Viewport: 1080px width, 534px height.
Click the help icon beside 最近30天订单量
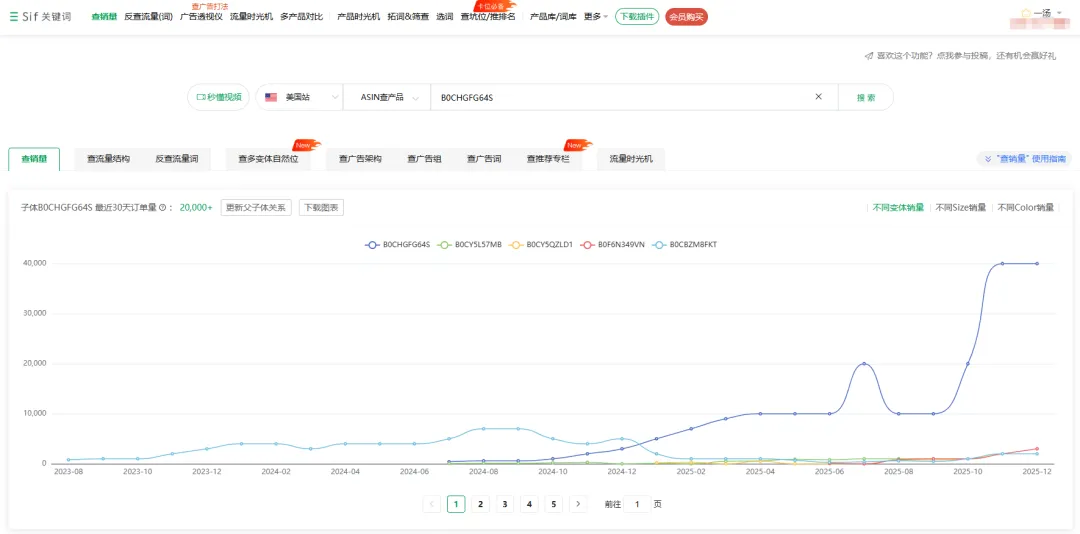click(x=167, y=208)
